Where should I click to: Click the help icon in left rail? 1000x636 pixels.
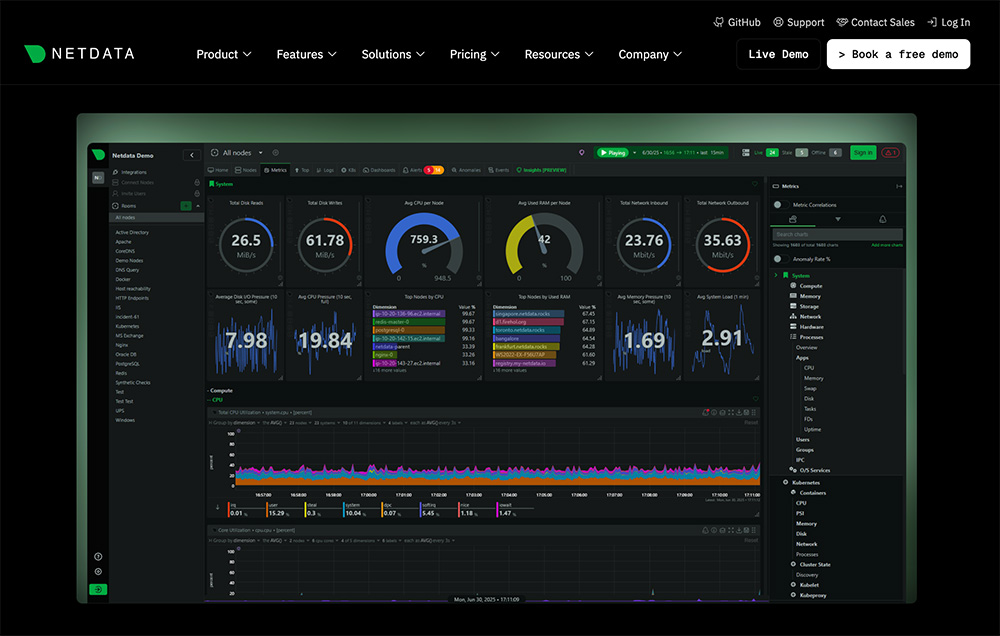point(98,556)
